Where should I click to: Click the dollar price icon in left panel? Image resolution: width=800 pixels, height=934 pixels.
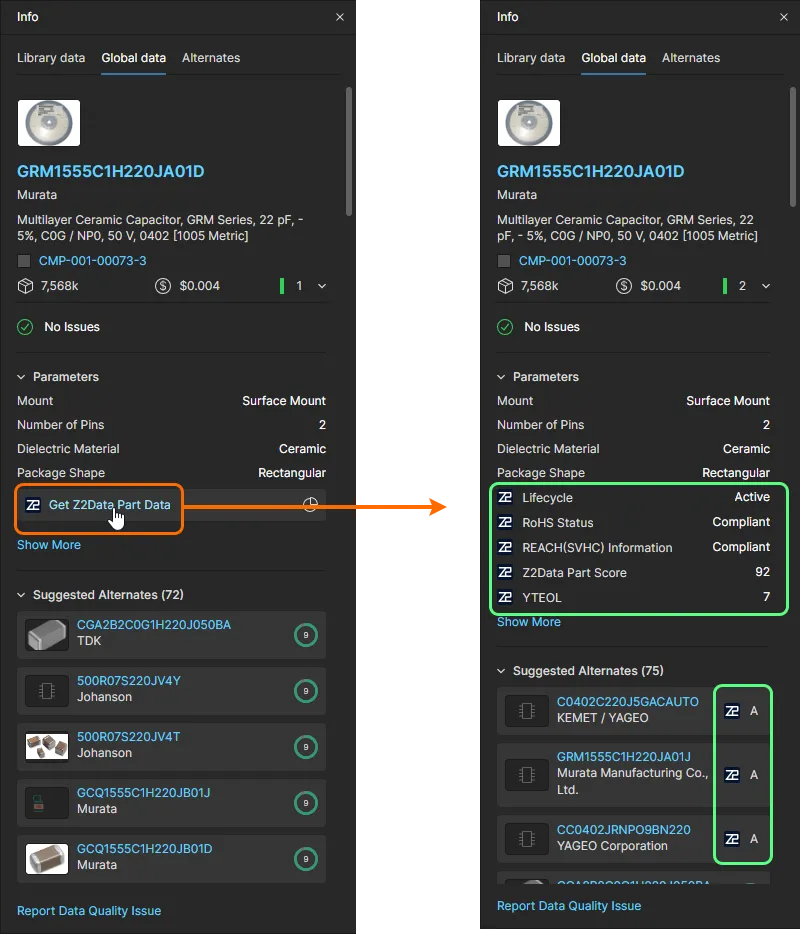point(163,286)
